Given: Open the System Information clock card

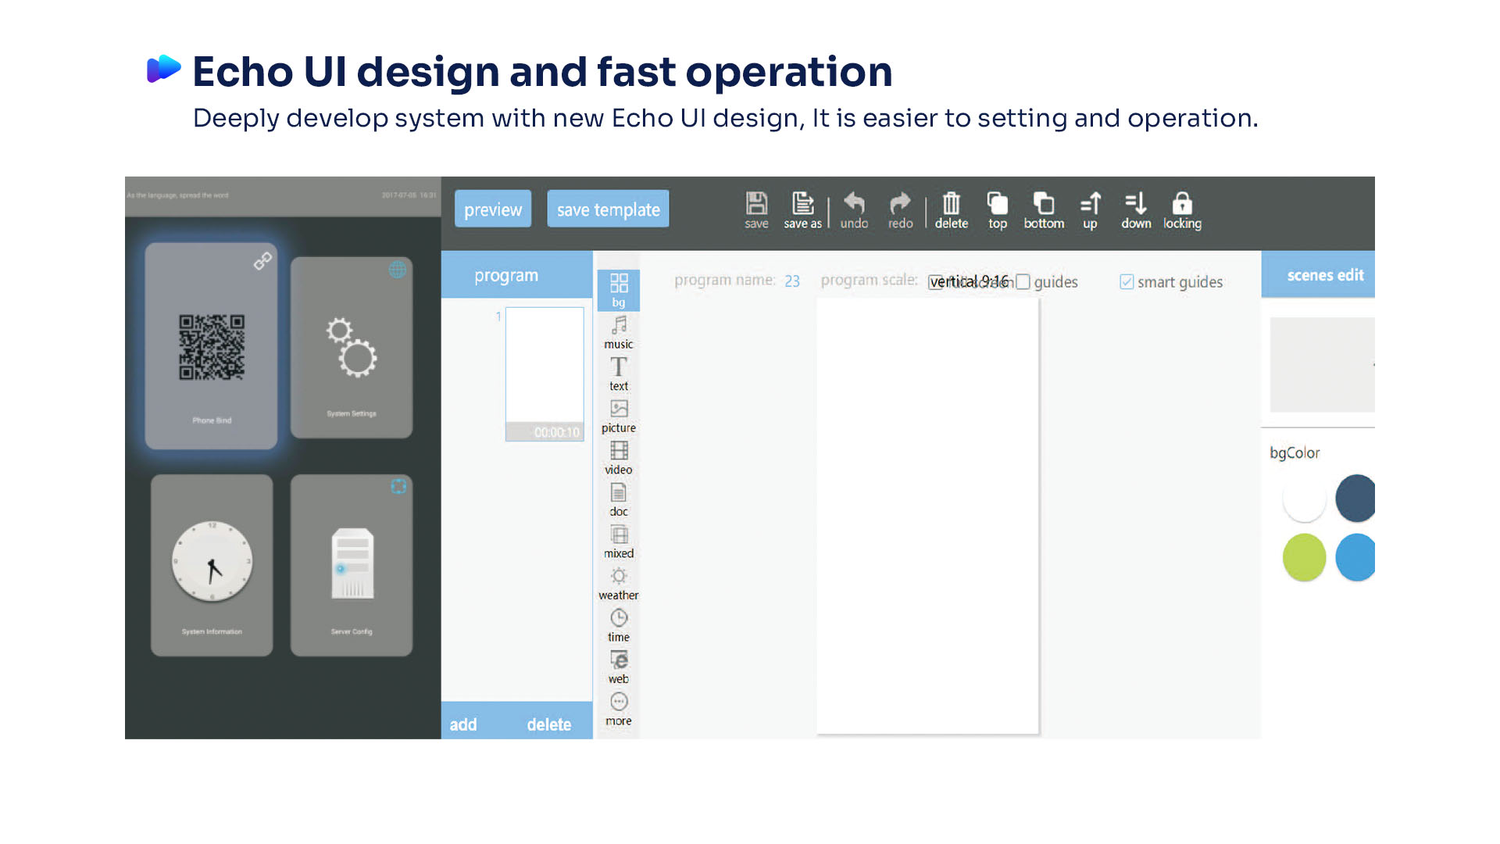Looking at the screenshot, I should pos(211,565).
